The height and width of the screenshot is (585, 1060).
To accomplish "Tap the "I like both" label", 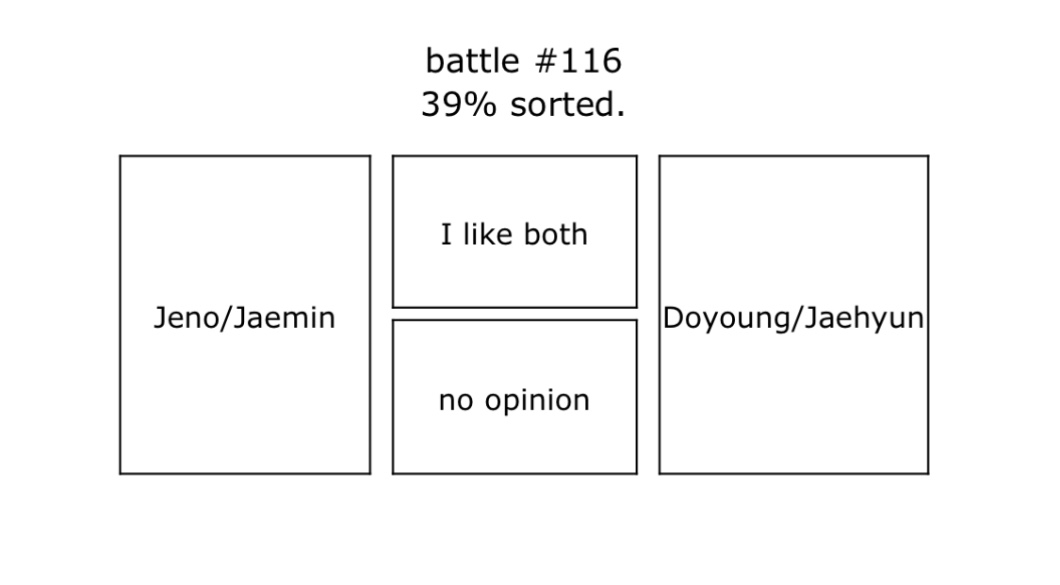I will tap(514, 235).
